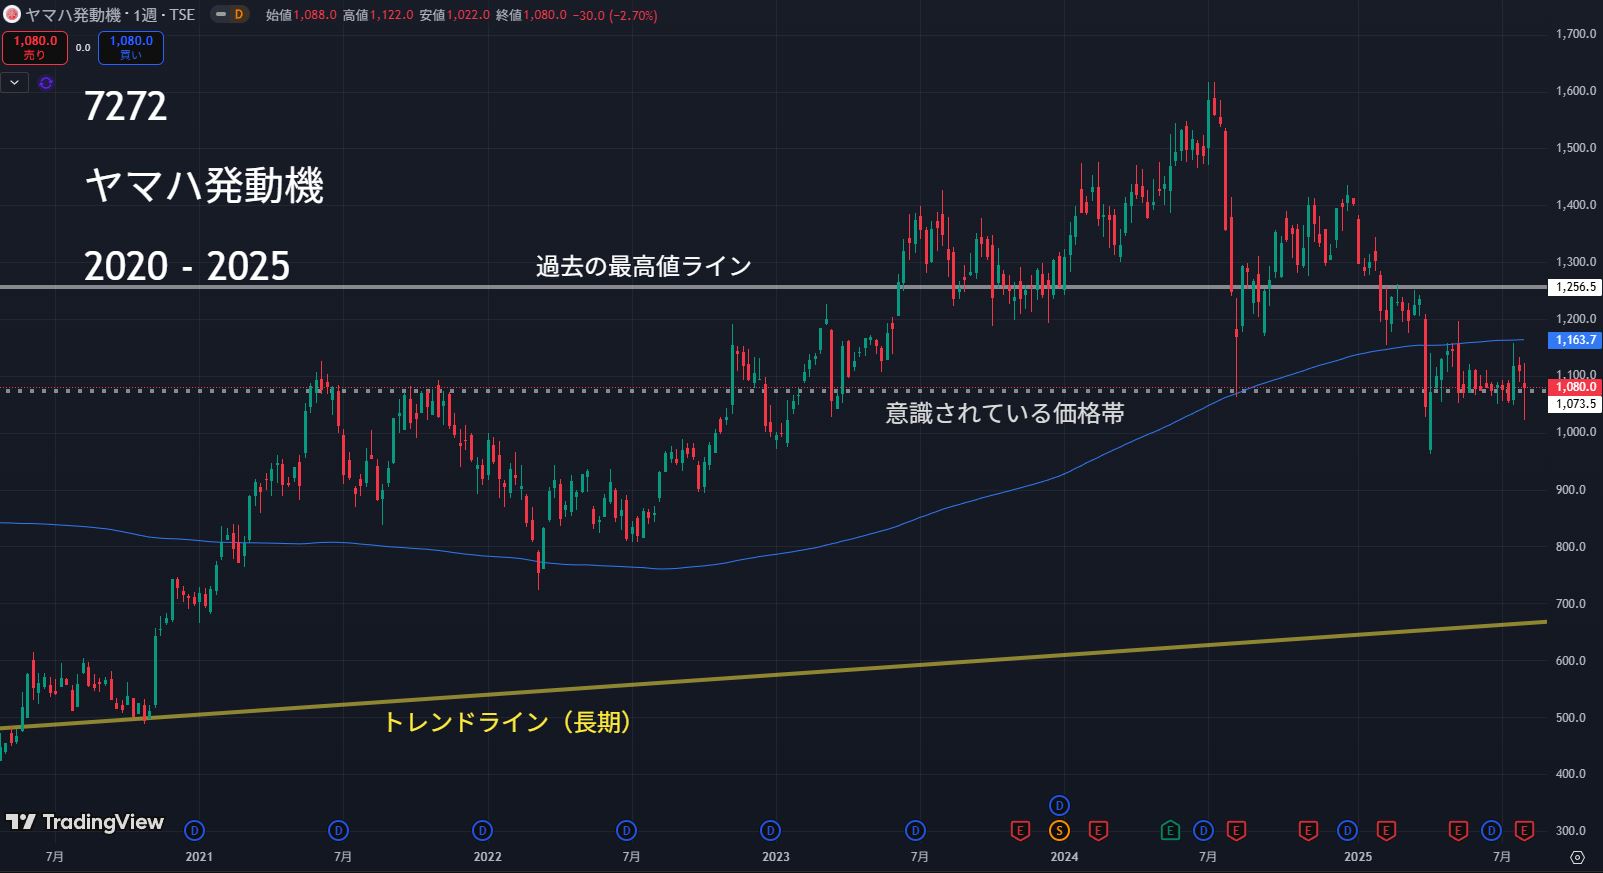Click the purple refresh sync icon
Image resolution: width=1603 pixels, height=873 pixels.
45,83
